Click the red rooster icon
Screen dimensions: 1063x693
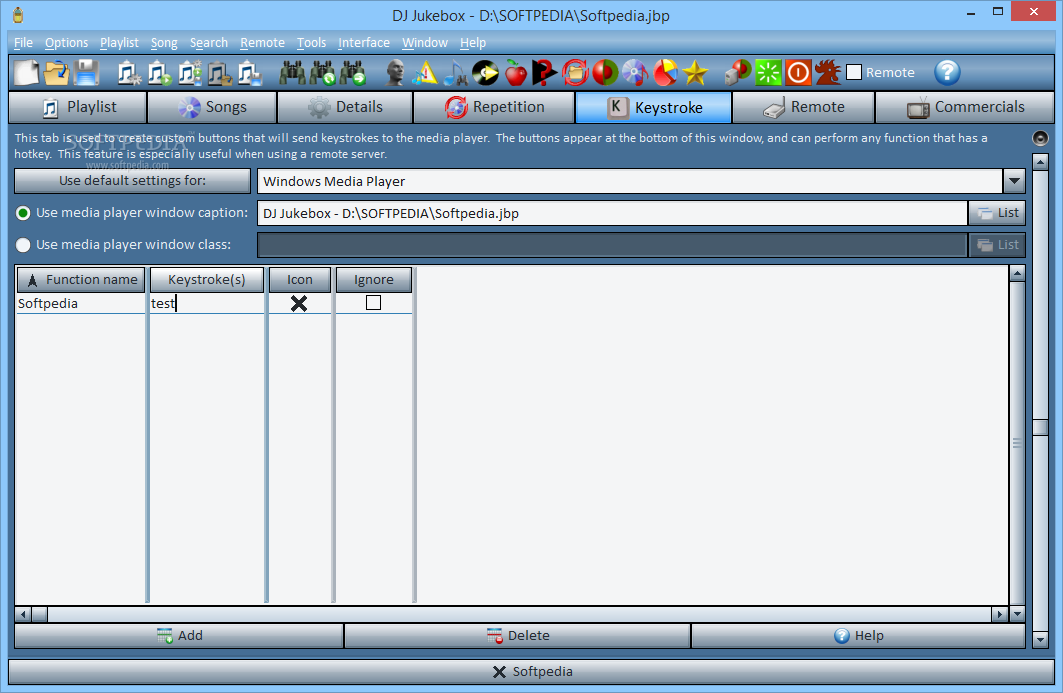[828, 73]
